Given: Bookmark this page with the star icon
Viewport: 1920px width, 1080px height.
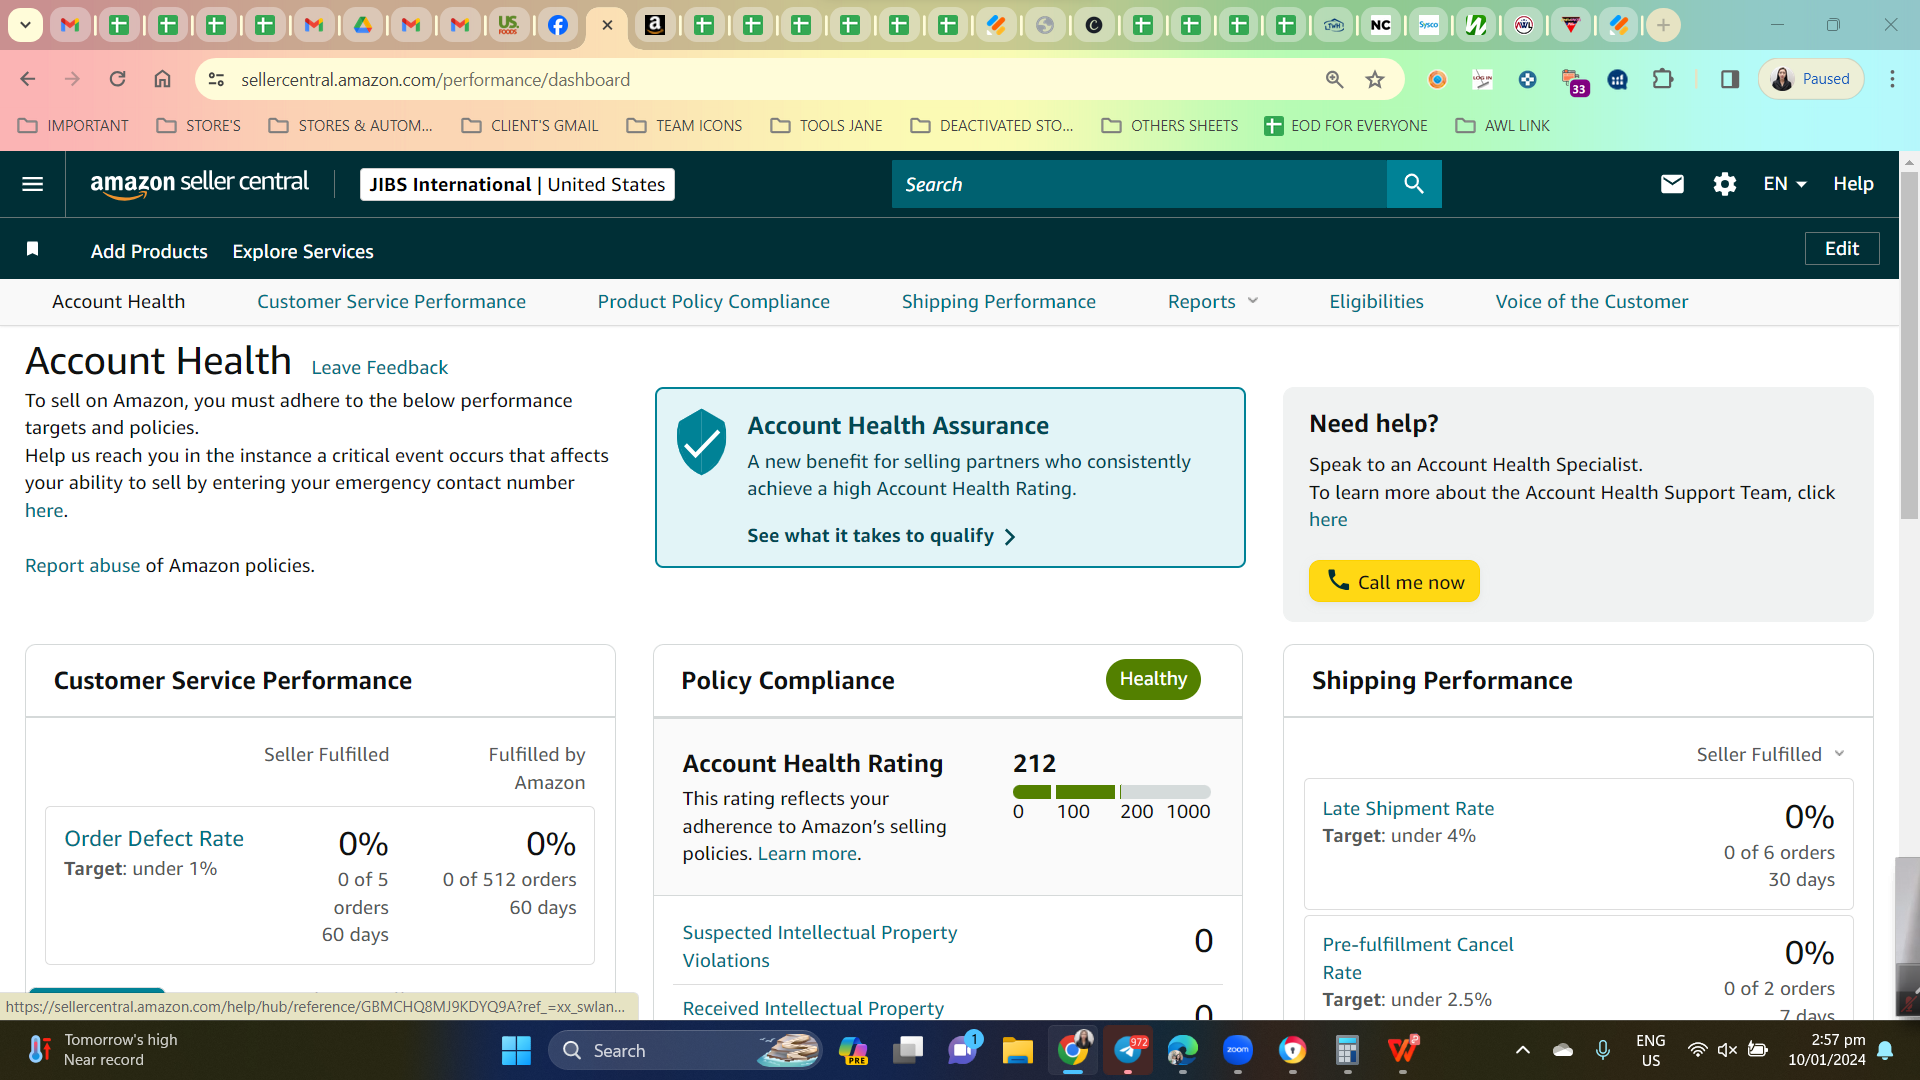Looking at the screenshot, I should pyautogui.click(x=1375, y=79).
